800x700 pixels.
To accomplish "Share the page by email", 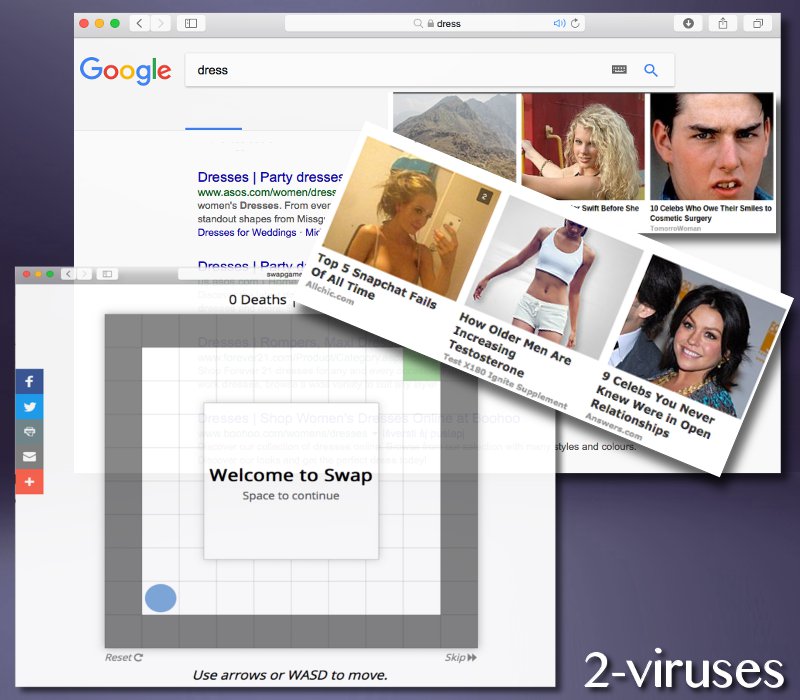I will coord(30,457).
